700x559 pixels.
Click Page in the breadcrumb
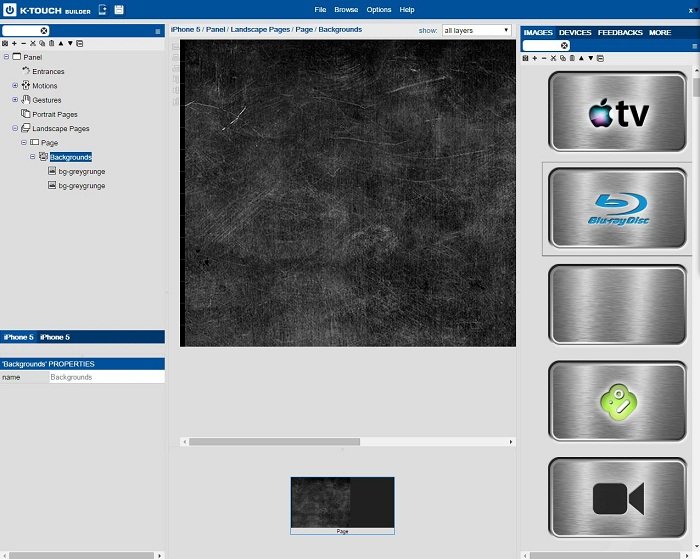pyautogui.click(x=304, y=29)
